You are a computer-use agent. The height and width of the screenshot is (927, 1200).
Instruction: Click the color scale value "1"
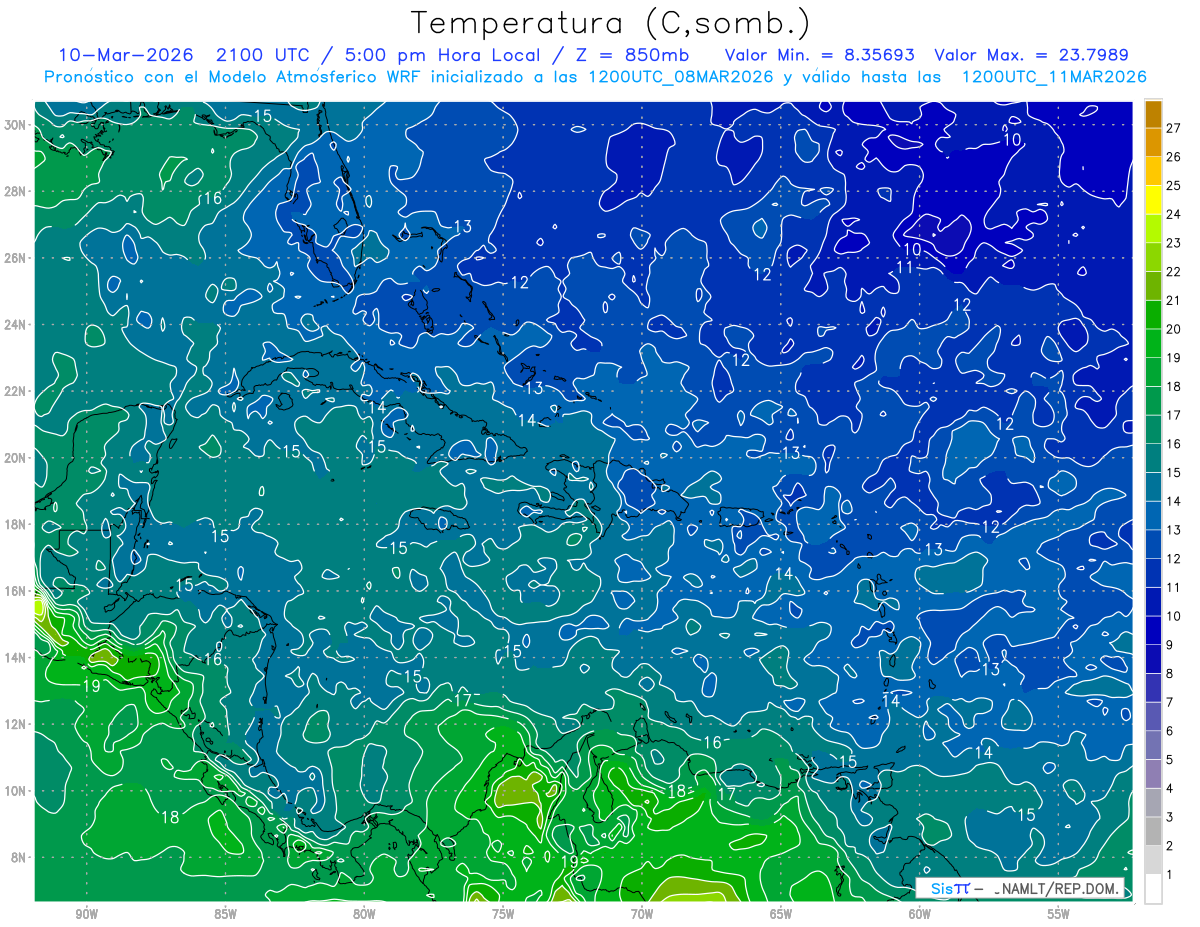1170,875
